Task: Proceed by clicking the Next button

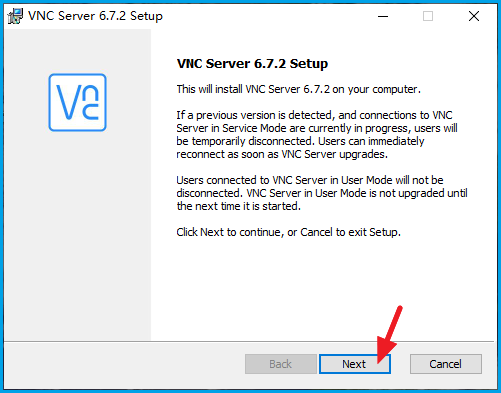Action: (x=355, y=364)
